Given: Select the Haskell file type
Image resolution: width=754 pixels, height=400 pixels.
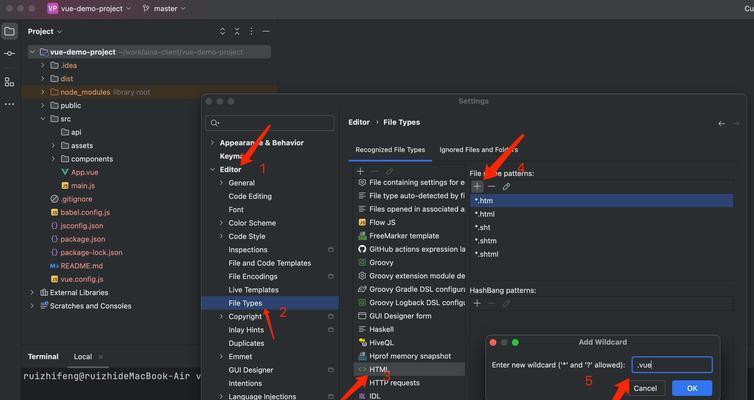Looking at the screenshot, I should point(381,329).
